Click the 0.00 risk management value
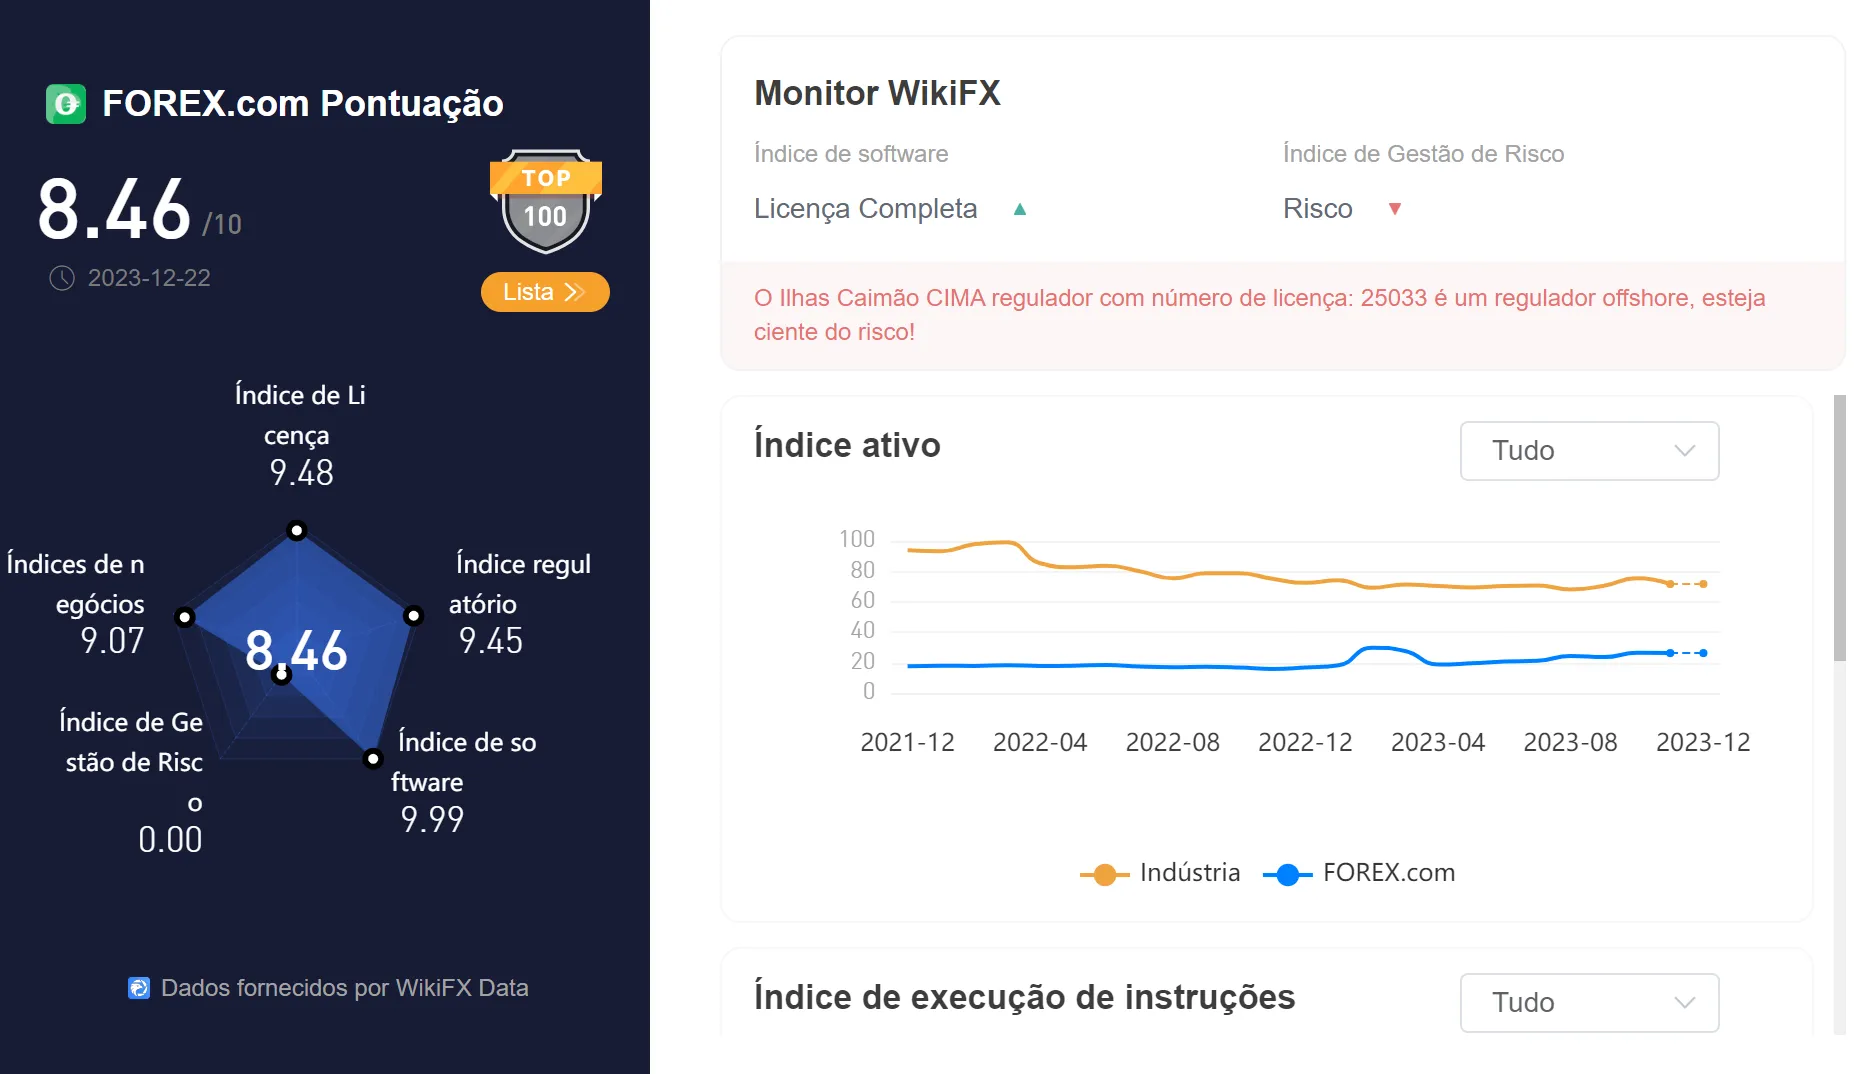The image size is (1854, 1074). [x=170, y=840]
